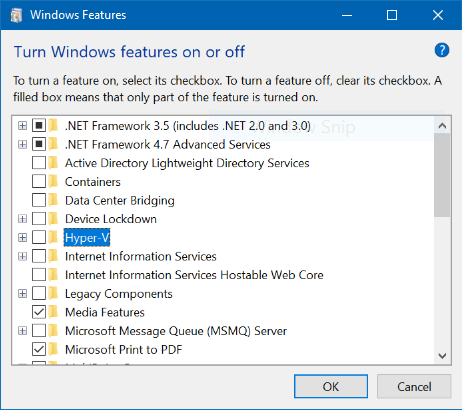Enable the Legacy Components checkbox
462x410 pixels.
click(39, 294)
